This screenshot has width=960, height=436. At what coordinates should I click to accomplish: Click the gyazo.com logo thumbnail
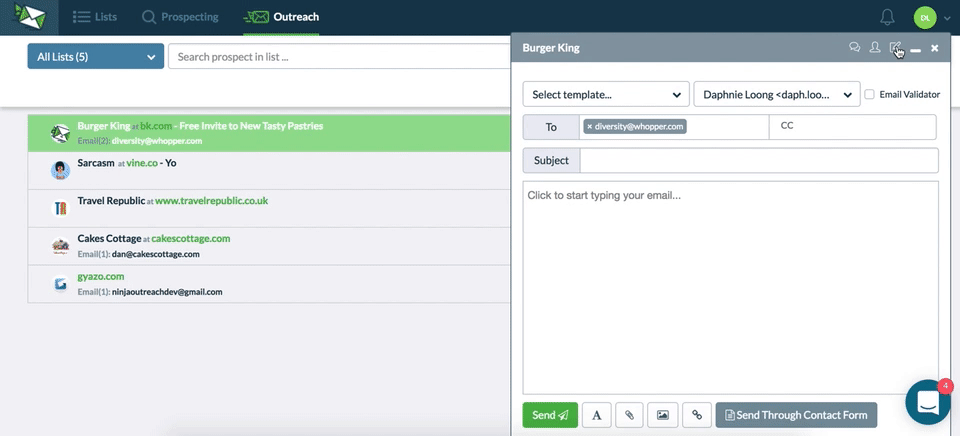[x=60, y=284]
